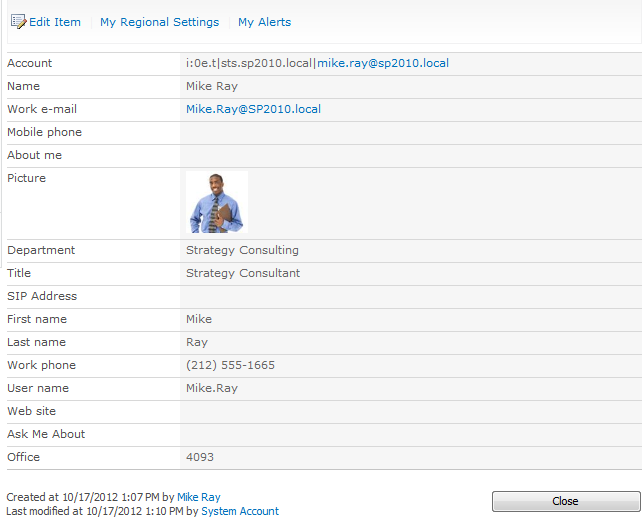This screenshot has width=644, height=524.
Task: Click the First name value Mike
Action: [x=199, y=319]
